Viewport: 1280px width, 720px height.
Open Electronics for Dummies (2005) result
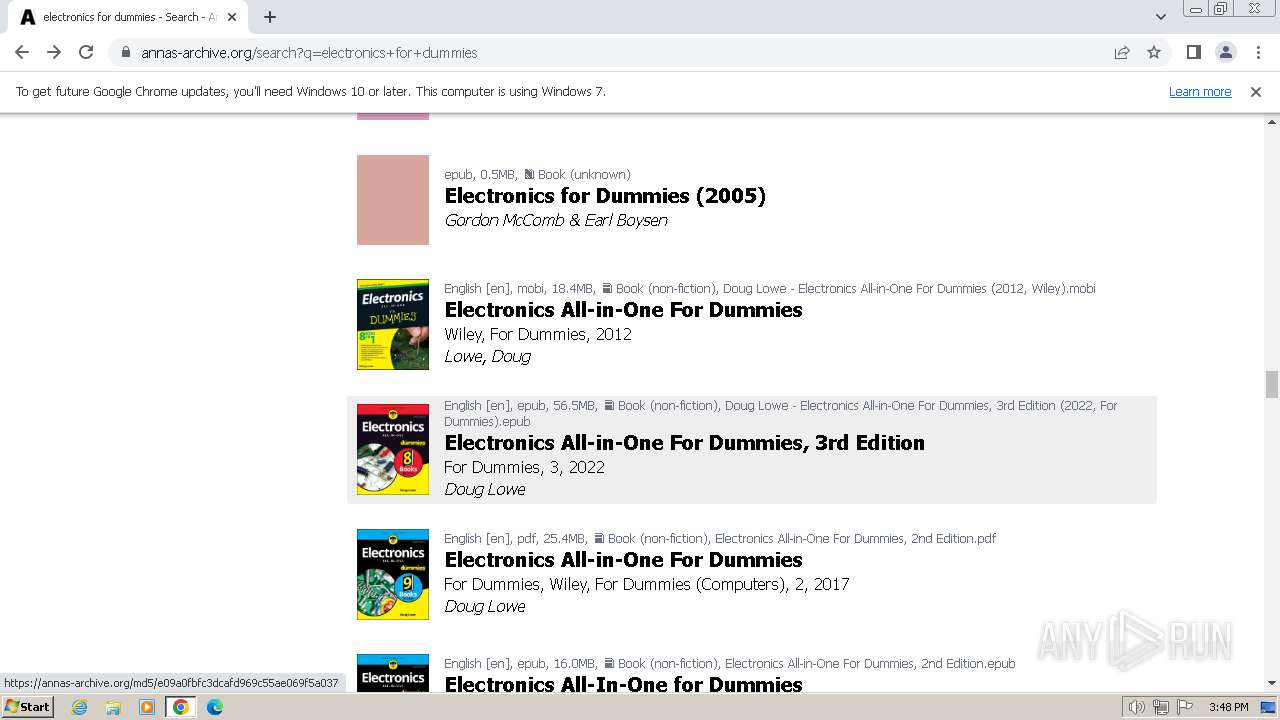pos(605,196)
